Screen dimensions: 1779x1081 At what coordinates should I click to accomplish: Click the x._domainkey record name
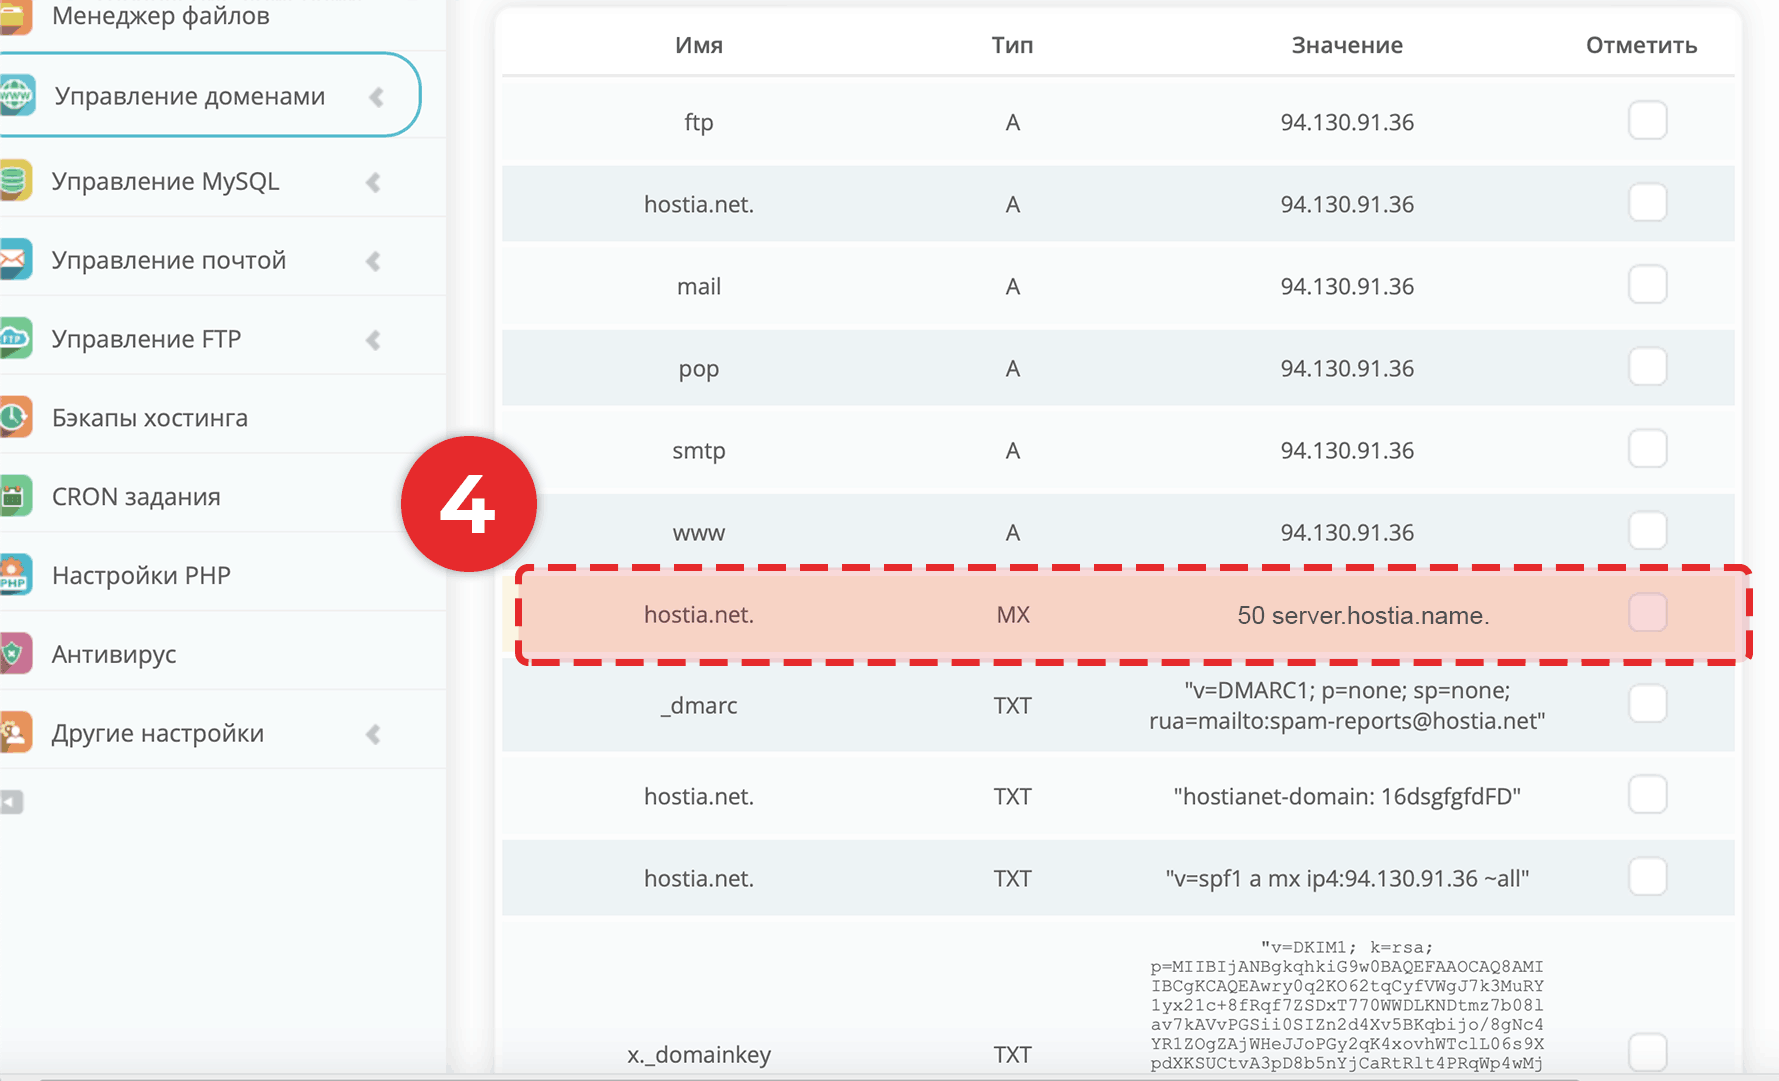coord(699,1054)
